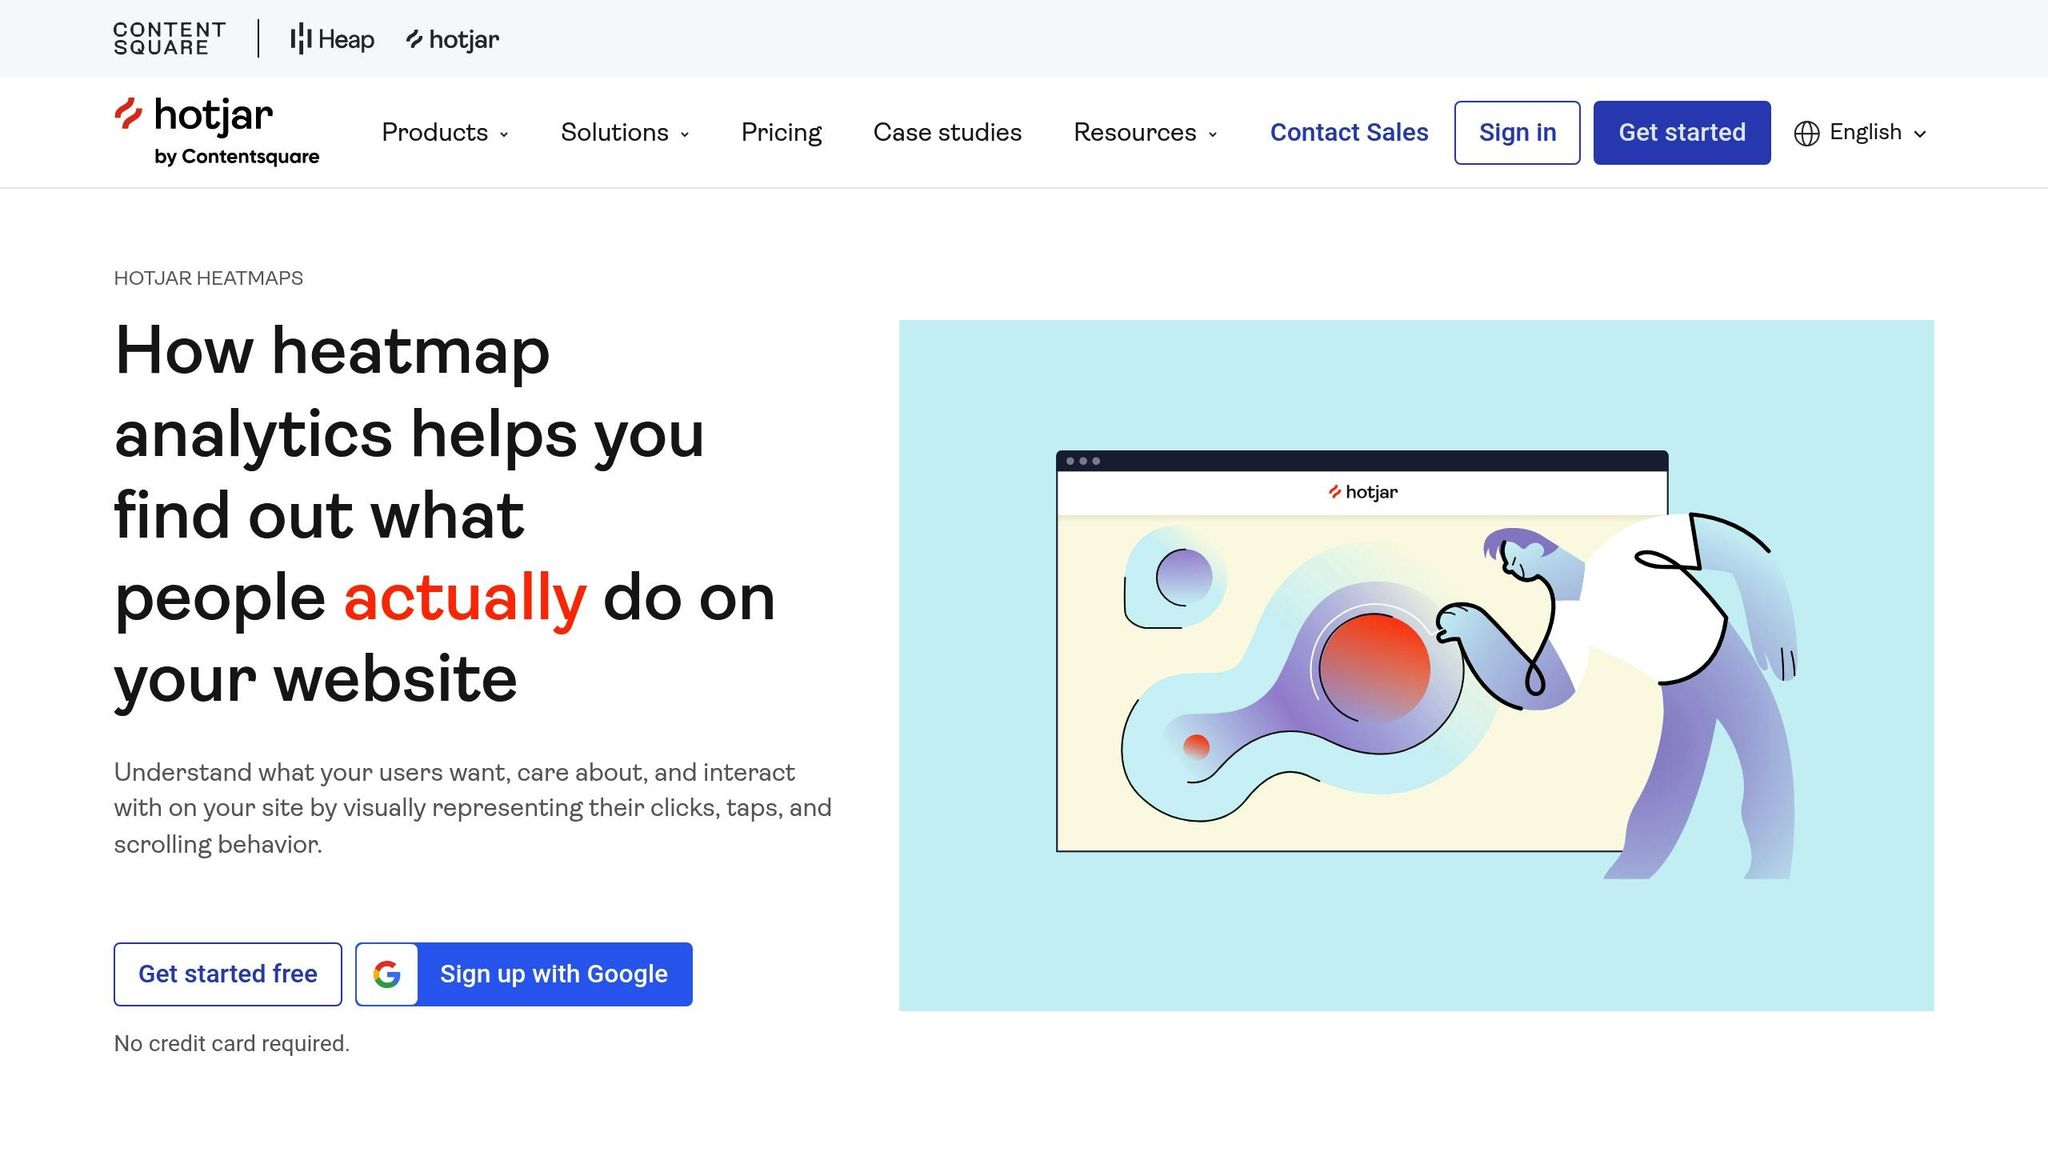
Task: Click Get started free button
Action: (x=228, y=974)
